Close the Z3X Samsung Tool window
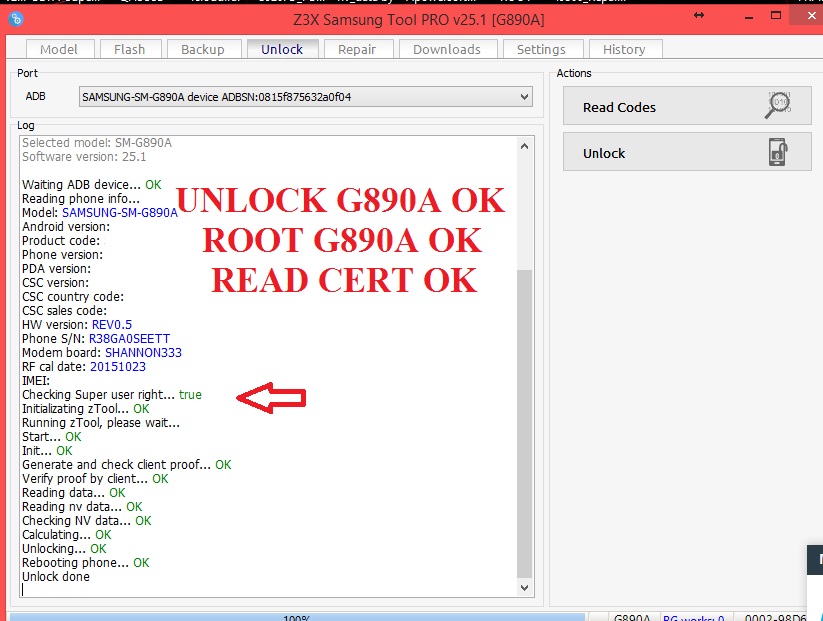Image resolution: width=823 pixels, height=621 pixels. (x=811, y=16)
